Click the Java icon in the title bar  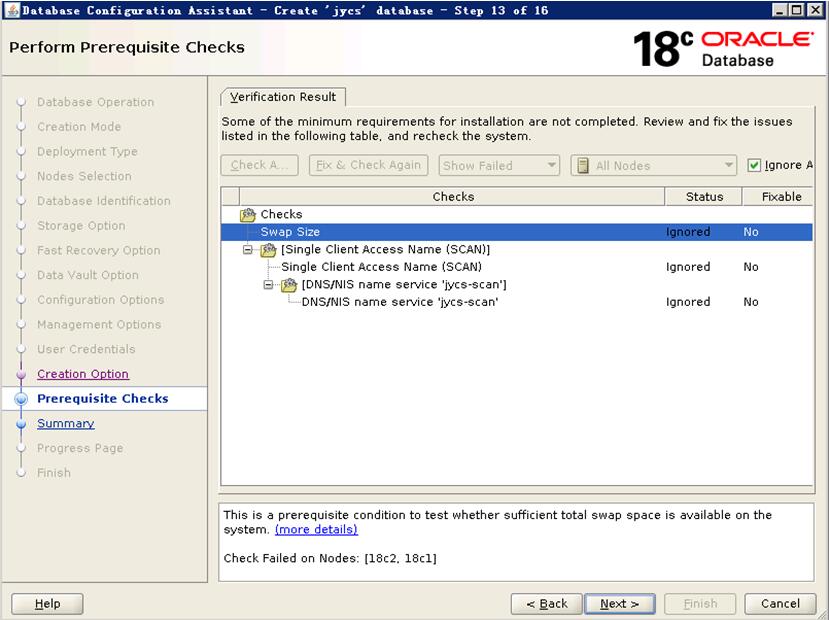point(12,10)
